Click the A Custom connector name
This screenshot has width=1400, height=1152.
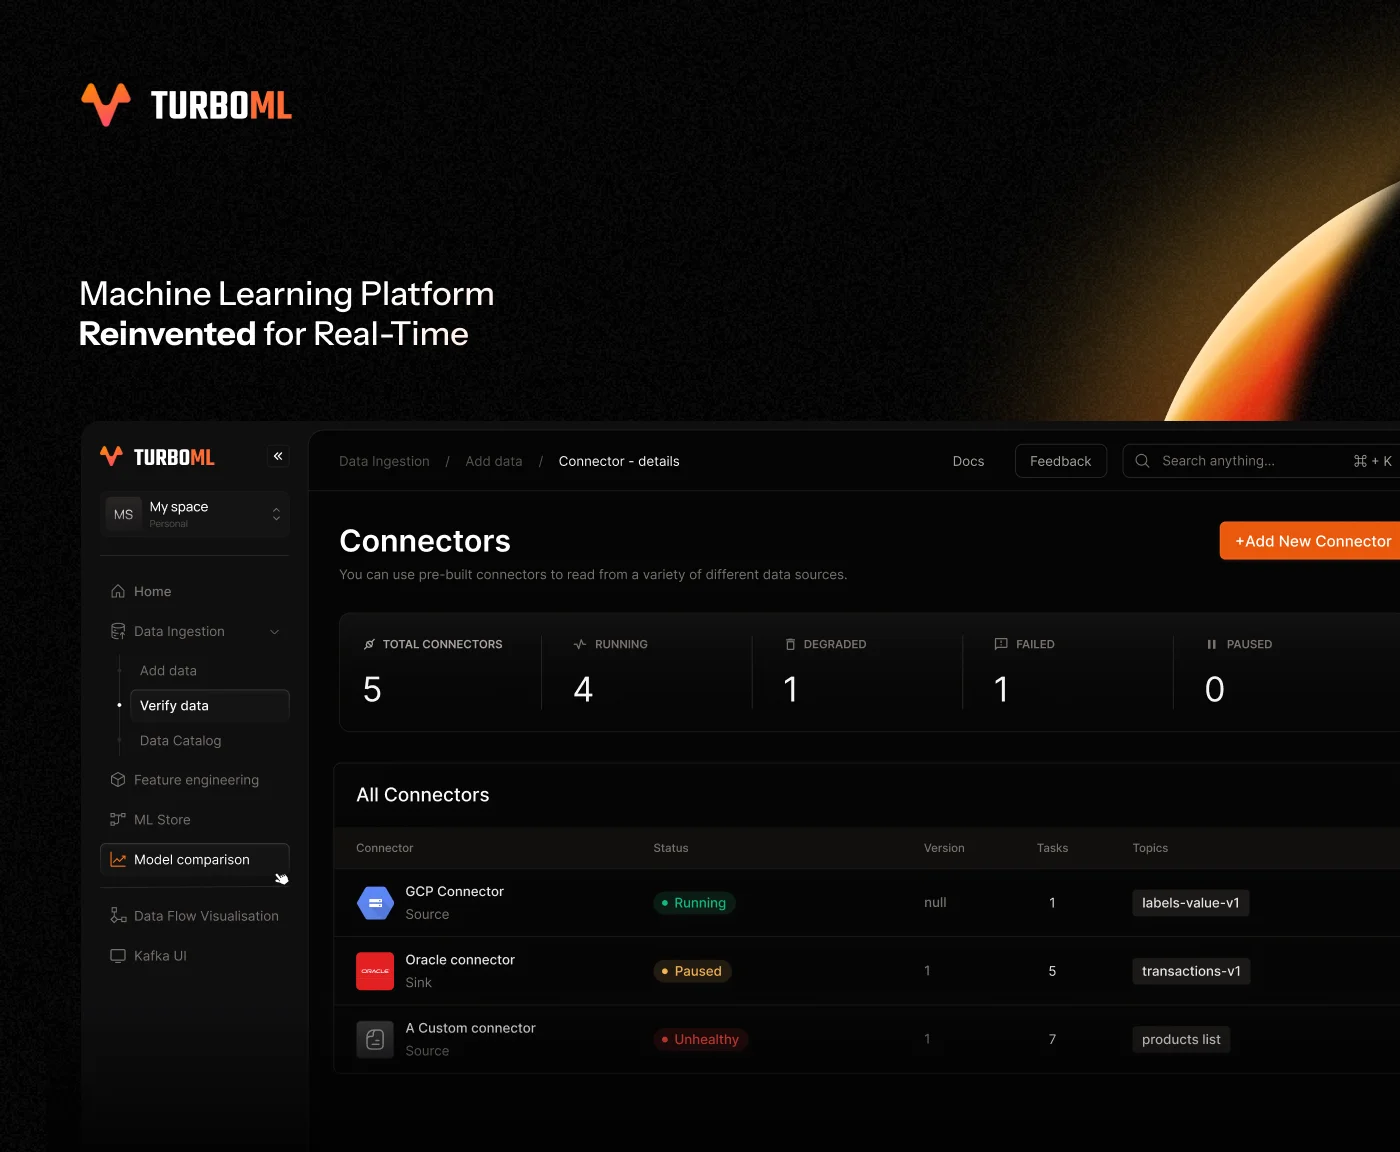470,1028
